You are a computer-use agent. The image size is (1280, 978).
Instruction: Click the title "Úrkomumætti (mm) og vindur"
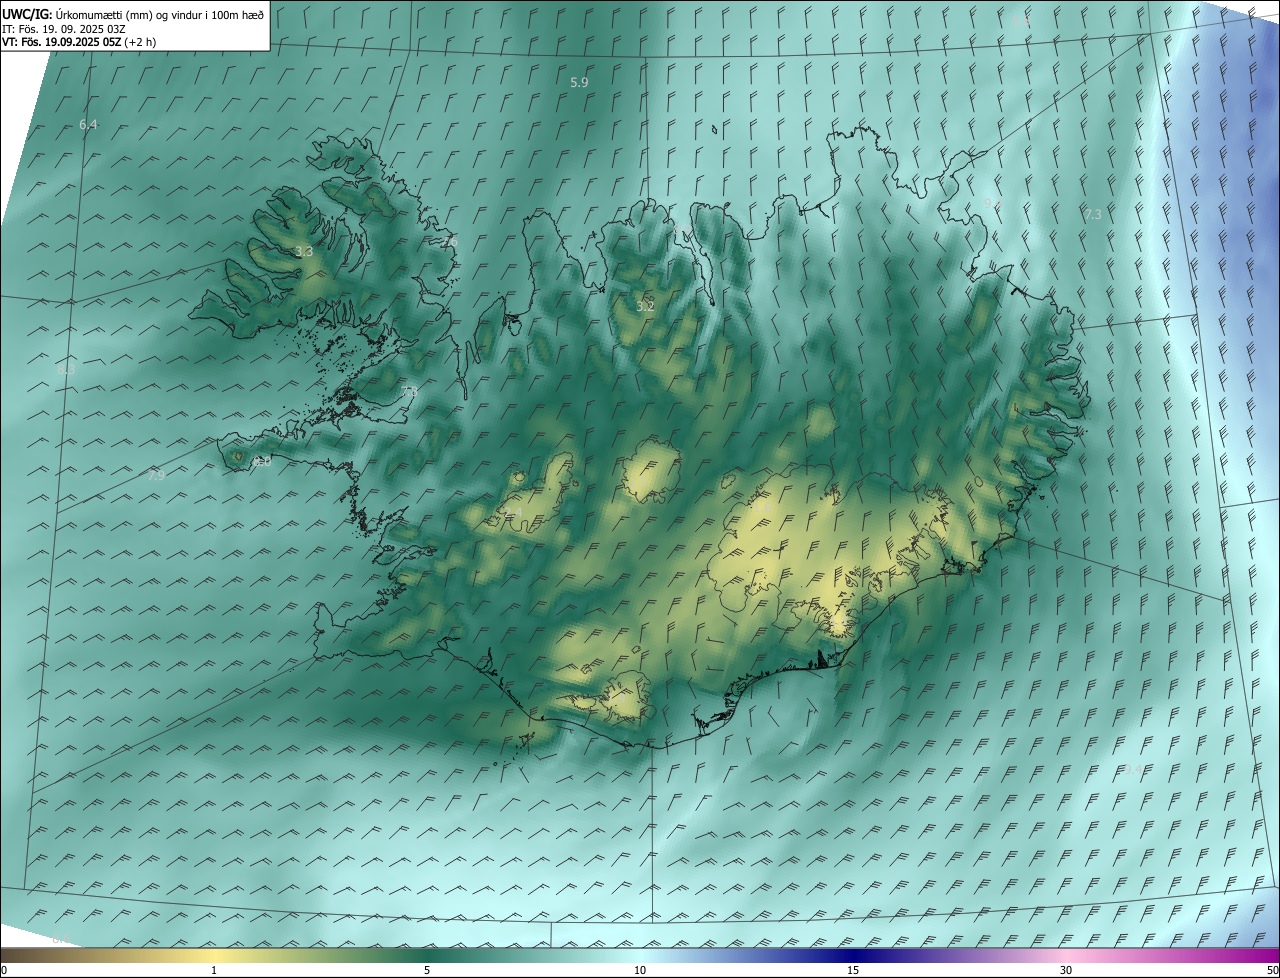(x=131, y=14)
